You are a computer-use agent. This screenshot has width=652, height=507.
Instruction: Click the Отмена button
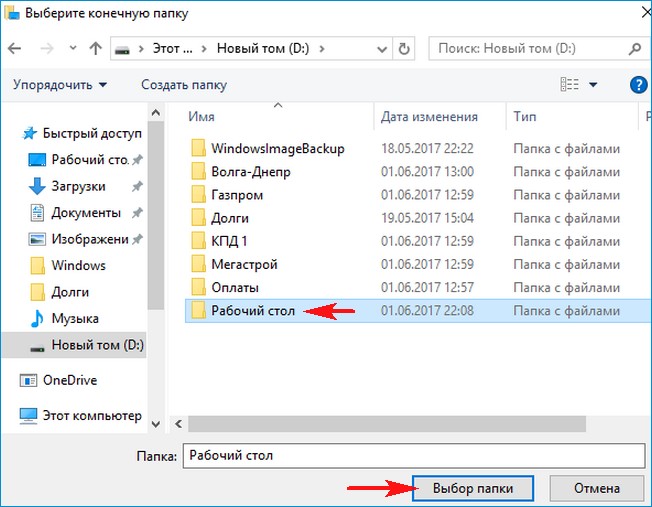[x=596, y=488]
